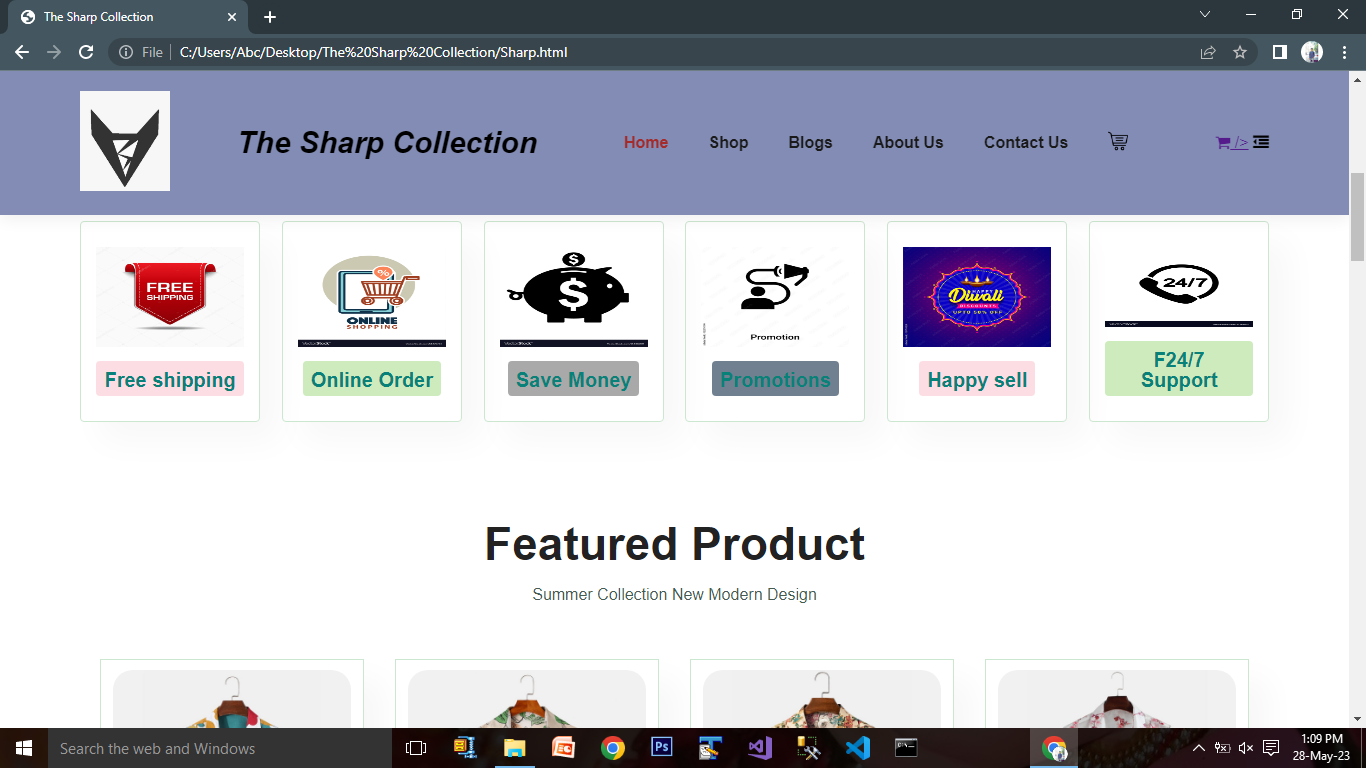This screenshot has height=768, width=1366.
Task: Click the page vertical scrollbar thumb
Action: point(1357,216)
